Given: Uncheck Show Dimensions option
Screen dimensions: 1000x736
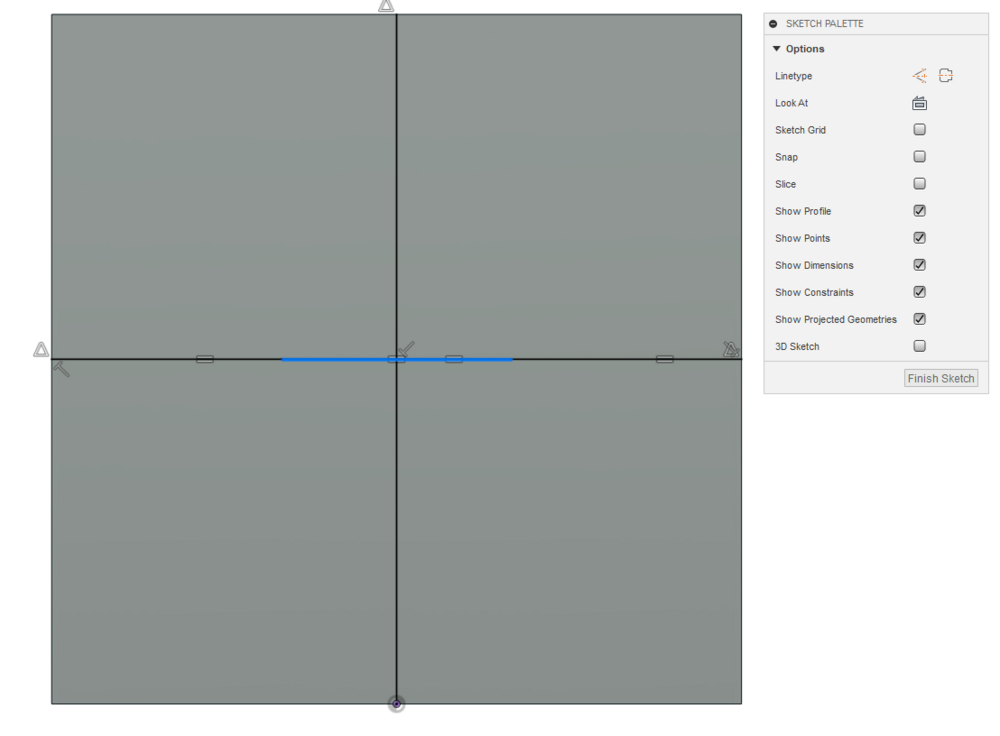Looking at the screenshot, I should click(919, 265).
